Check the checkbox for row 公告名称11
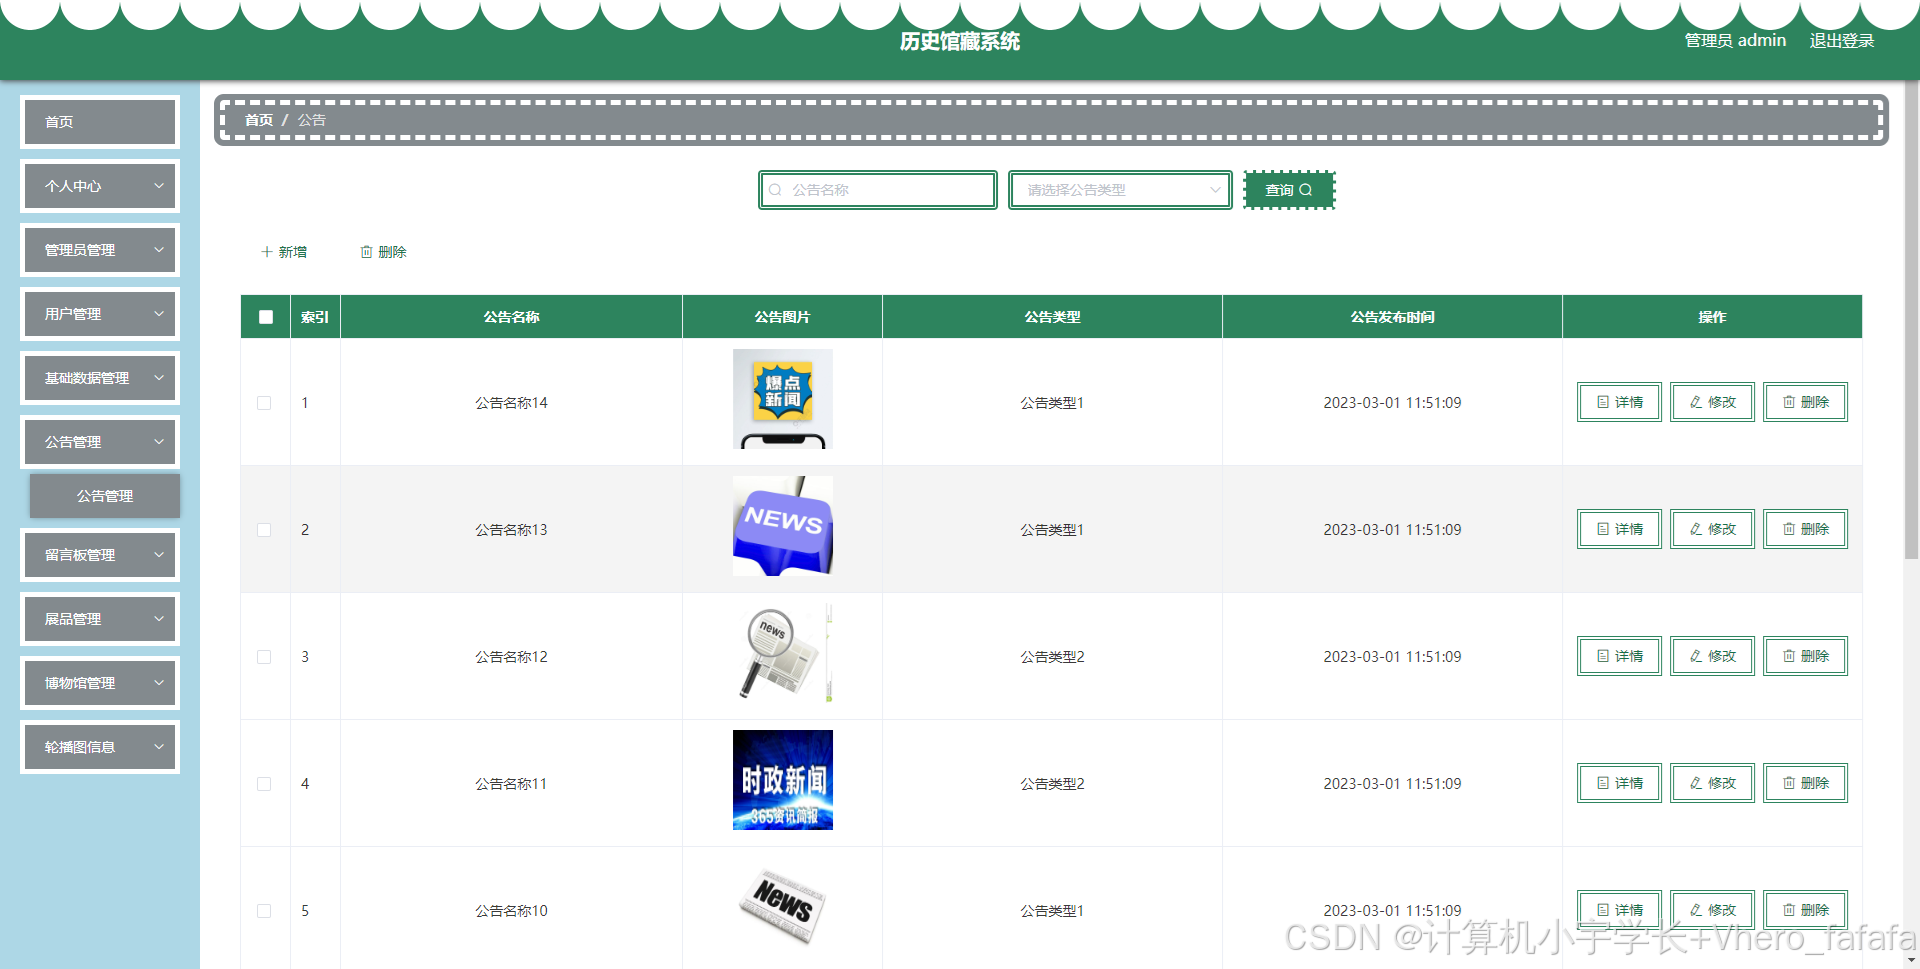The height and width of the screenshot is (969, 1920). coord(264,784)
